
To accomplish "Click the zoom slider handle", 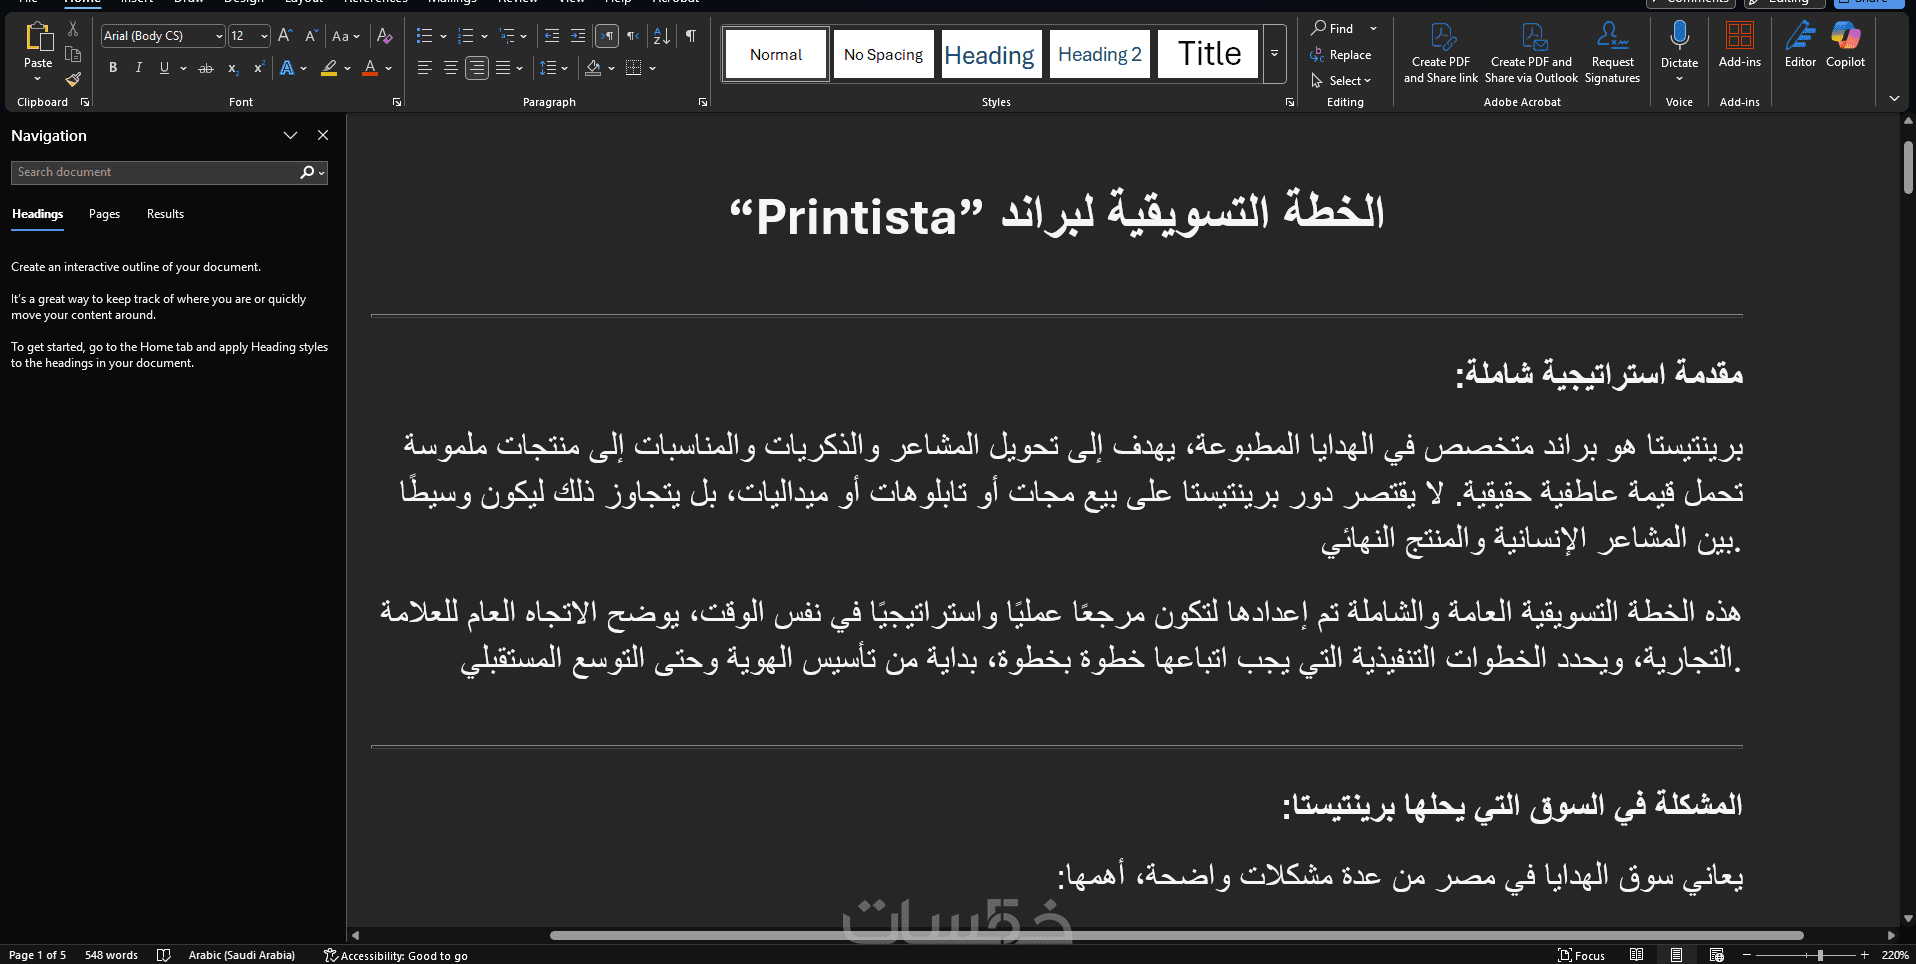I will click(1820, 955).
